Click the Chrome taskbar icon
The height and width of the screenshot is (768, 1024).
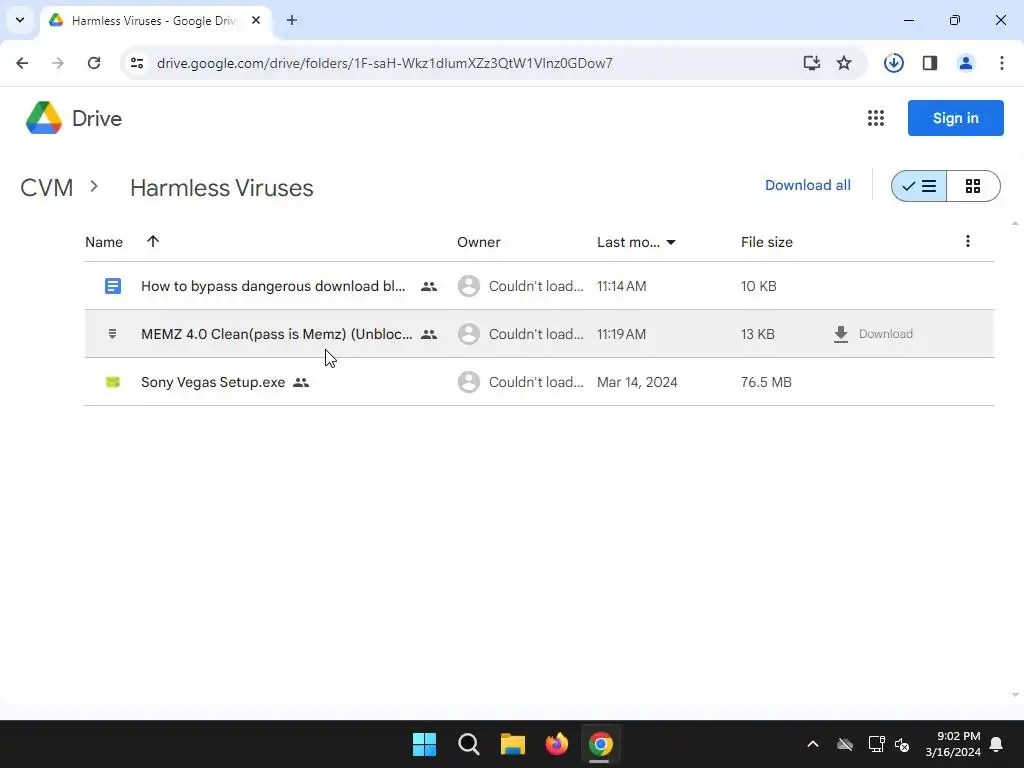pos(600,744)
